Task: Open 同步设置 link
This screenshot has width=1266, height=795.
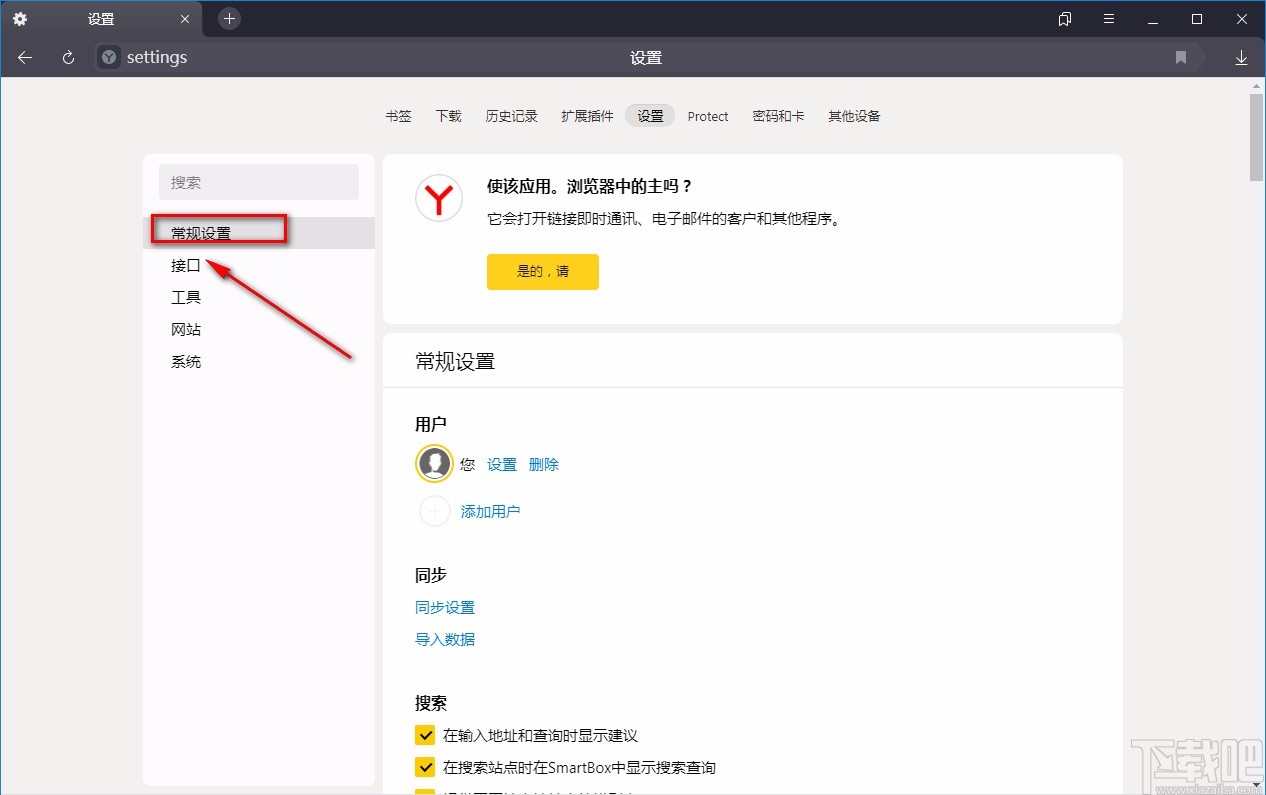Action: [x=445, y=607]
